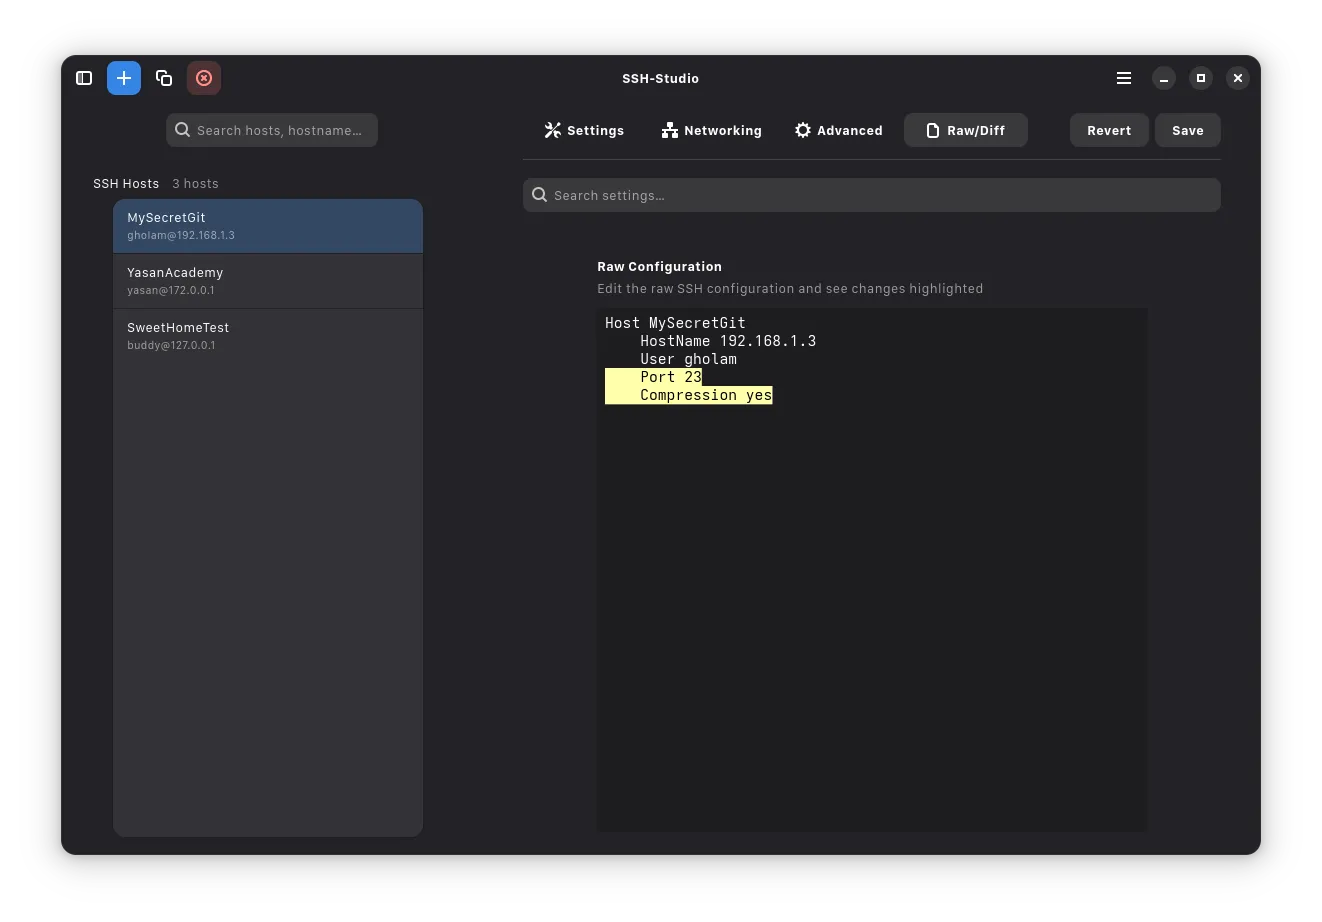Choose the SweetHomeTest host entry
The height and width of the screenshot is (922, 1322).
[x=267, y=336]
